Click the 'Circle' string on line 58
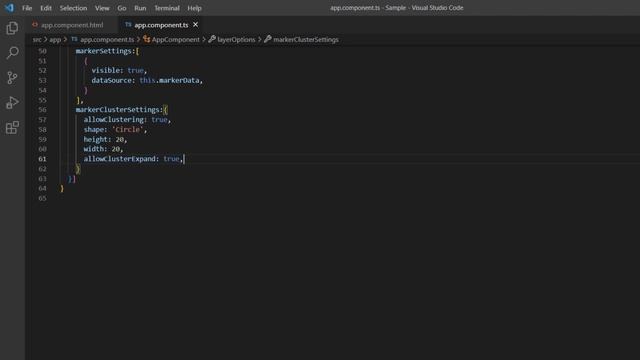Viewport: 640px width, 360px height. click(128, 129)
